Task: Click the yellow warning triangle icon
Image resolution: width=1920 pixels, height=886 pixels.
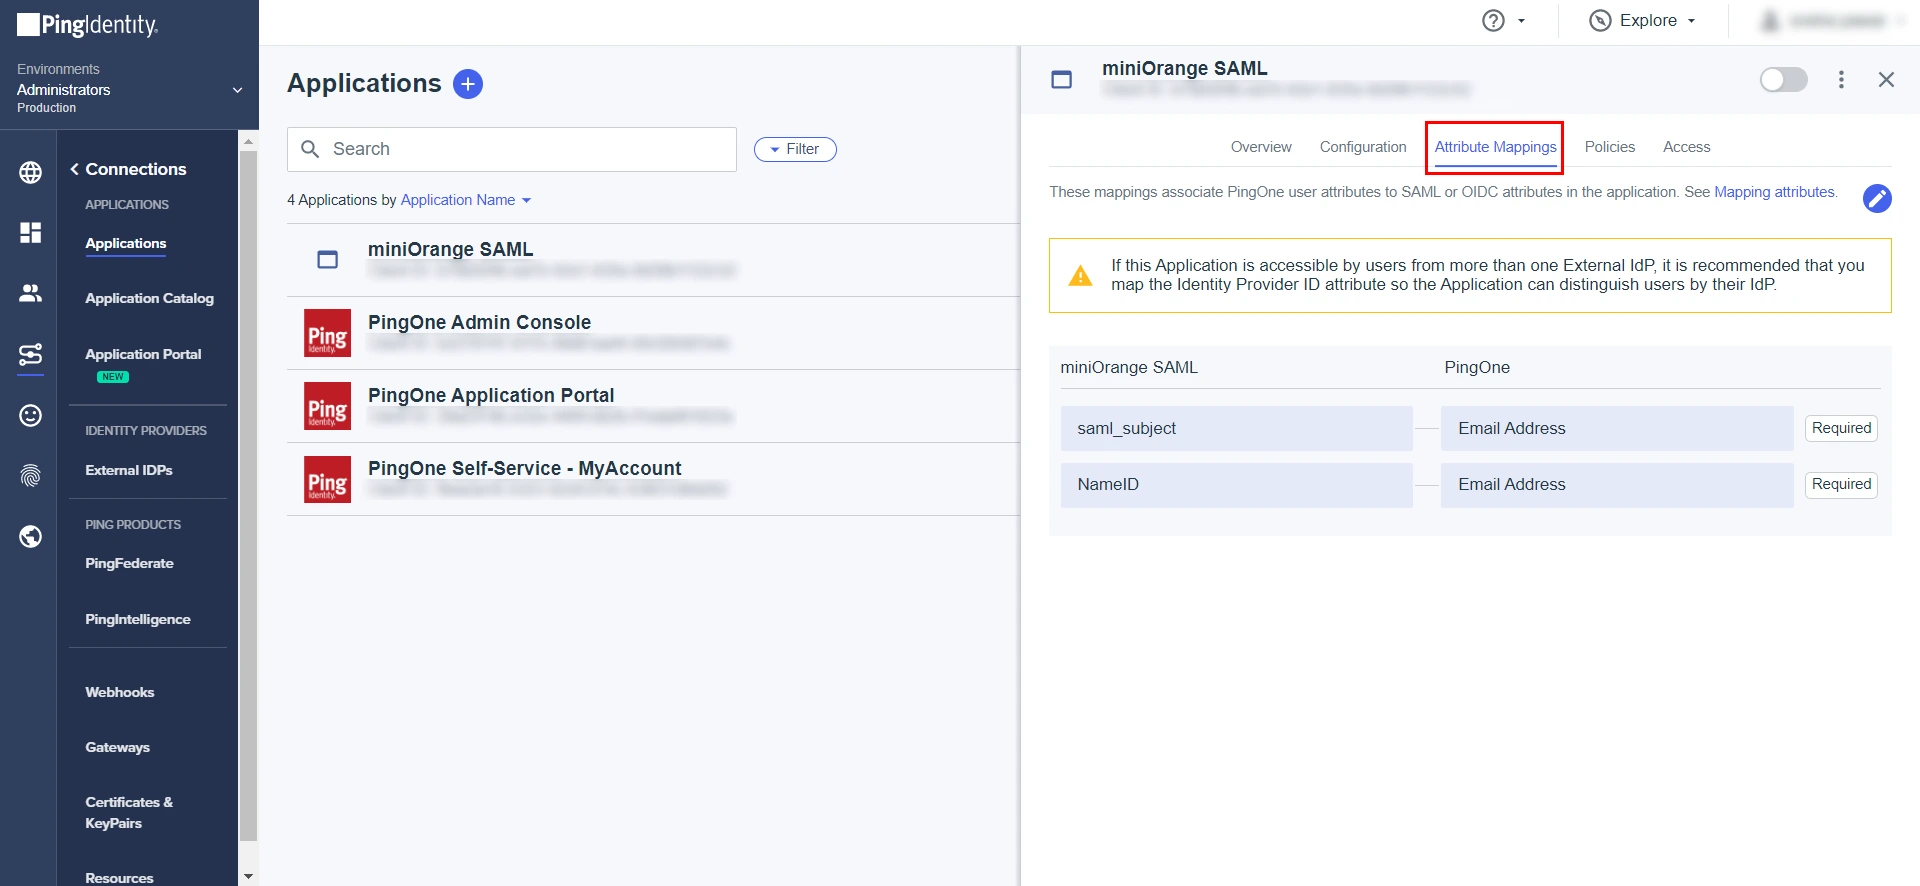Action: [1081, 276]
